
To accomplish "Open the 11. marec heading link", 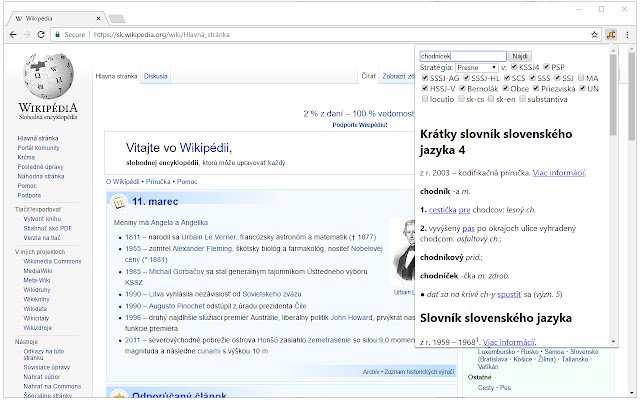I will point(155,202).
